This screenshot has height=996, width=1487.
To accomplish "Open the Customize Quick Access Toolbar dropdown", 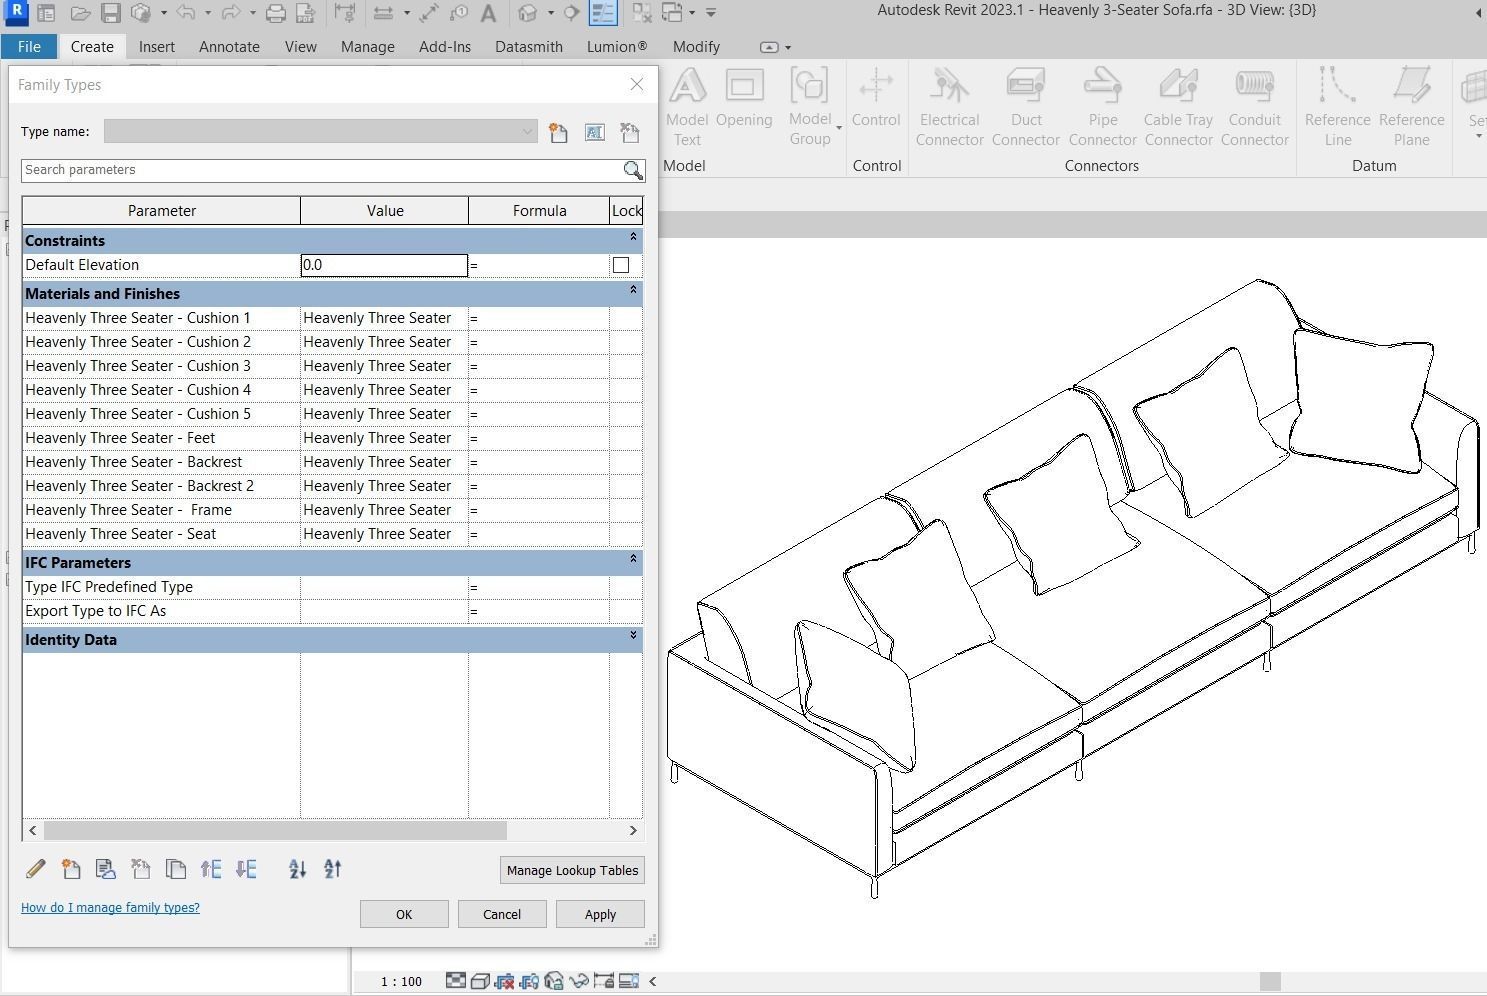I will (711, 13).
